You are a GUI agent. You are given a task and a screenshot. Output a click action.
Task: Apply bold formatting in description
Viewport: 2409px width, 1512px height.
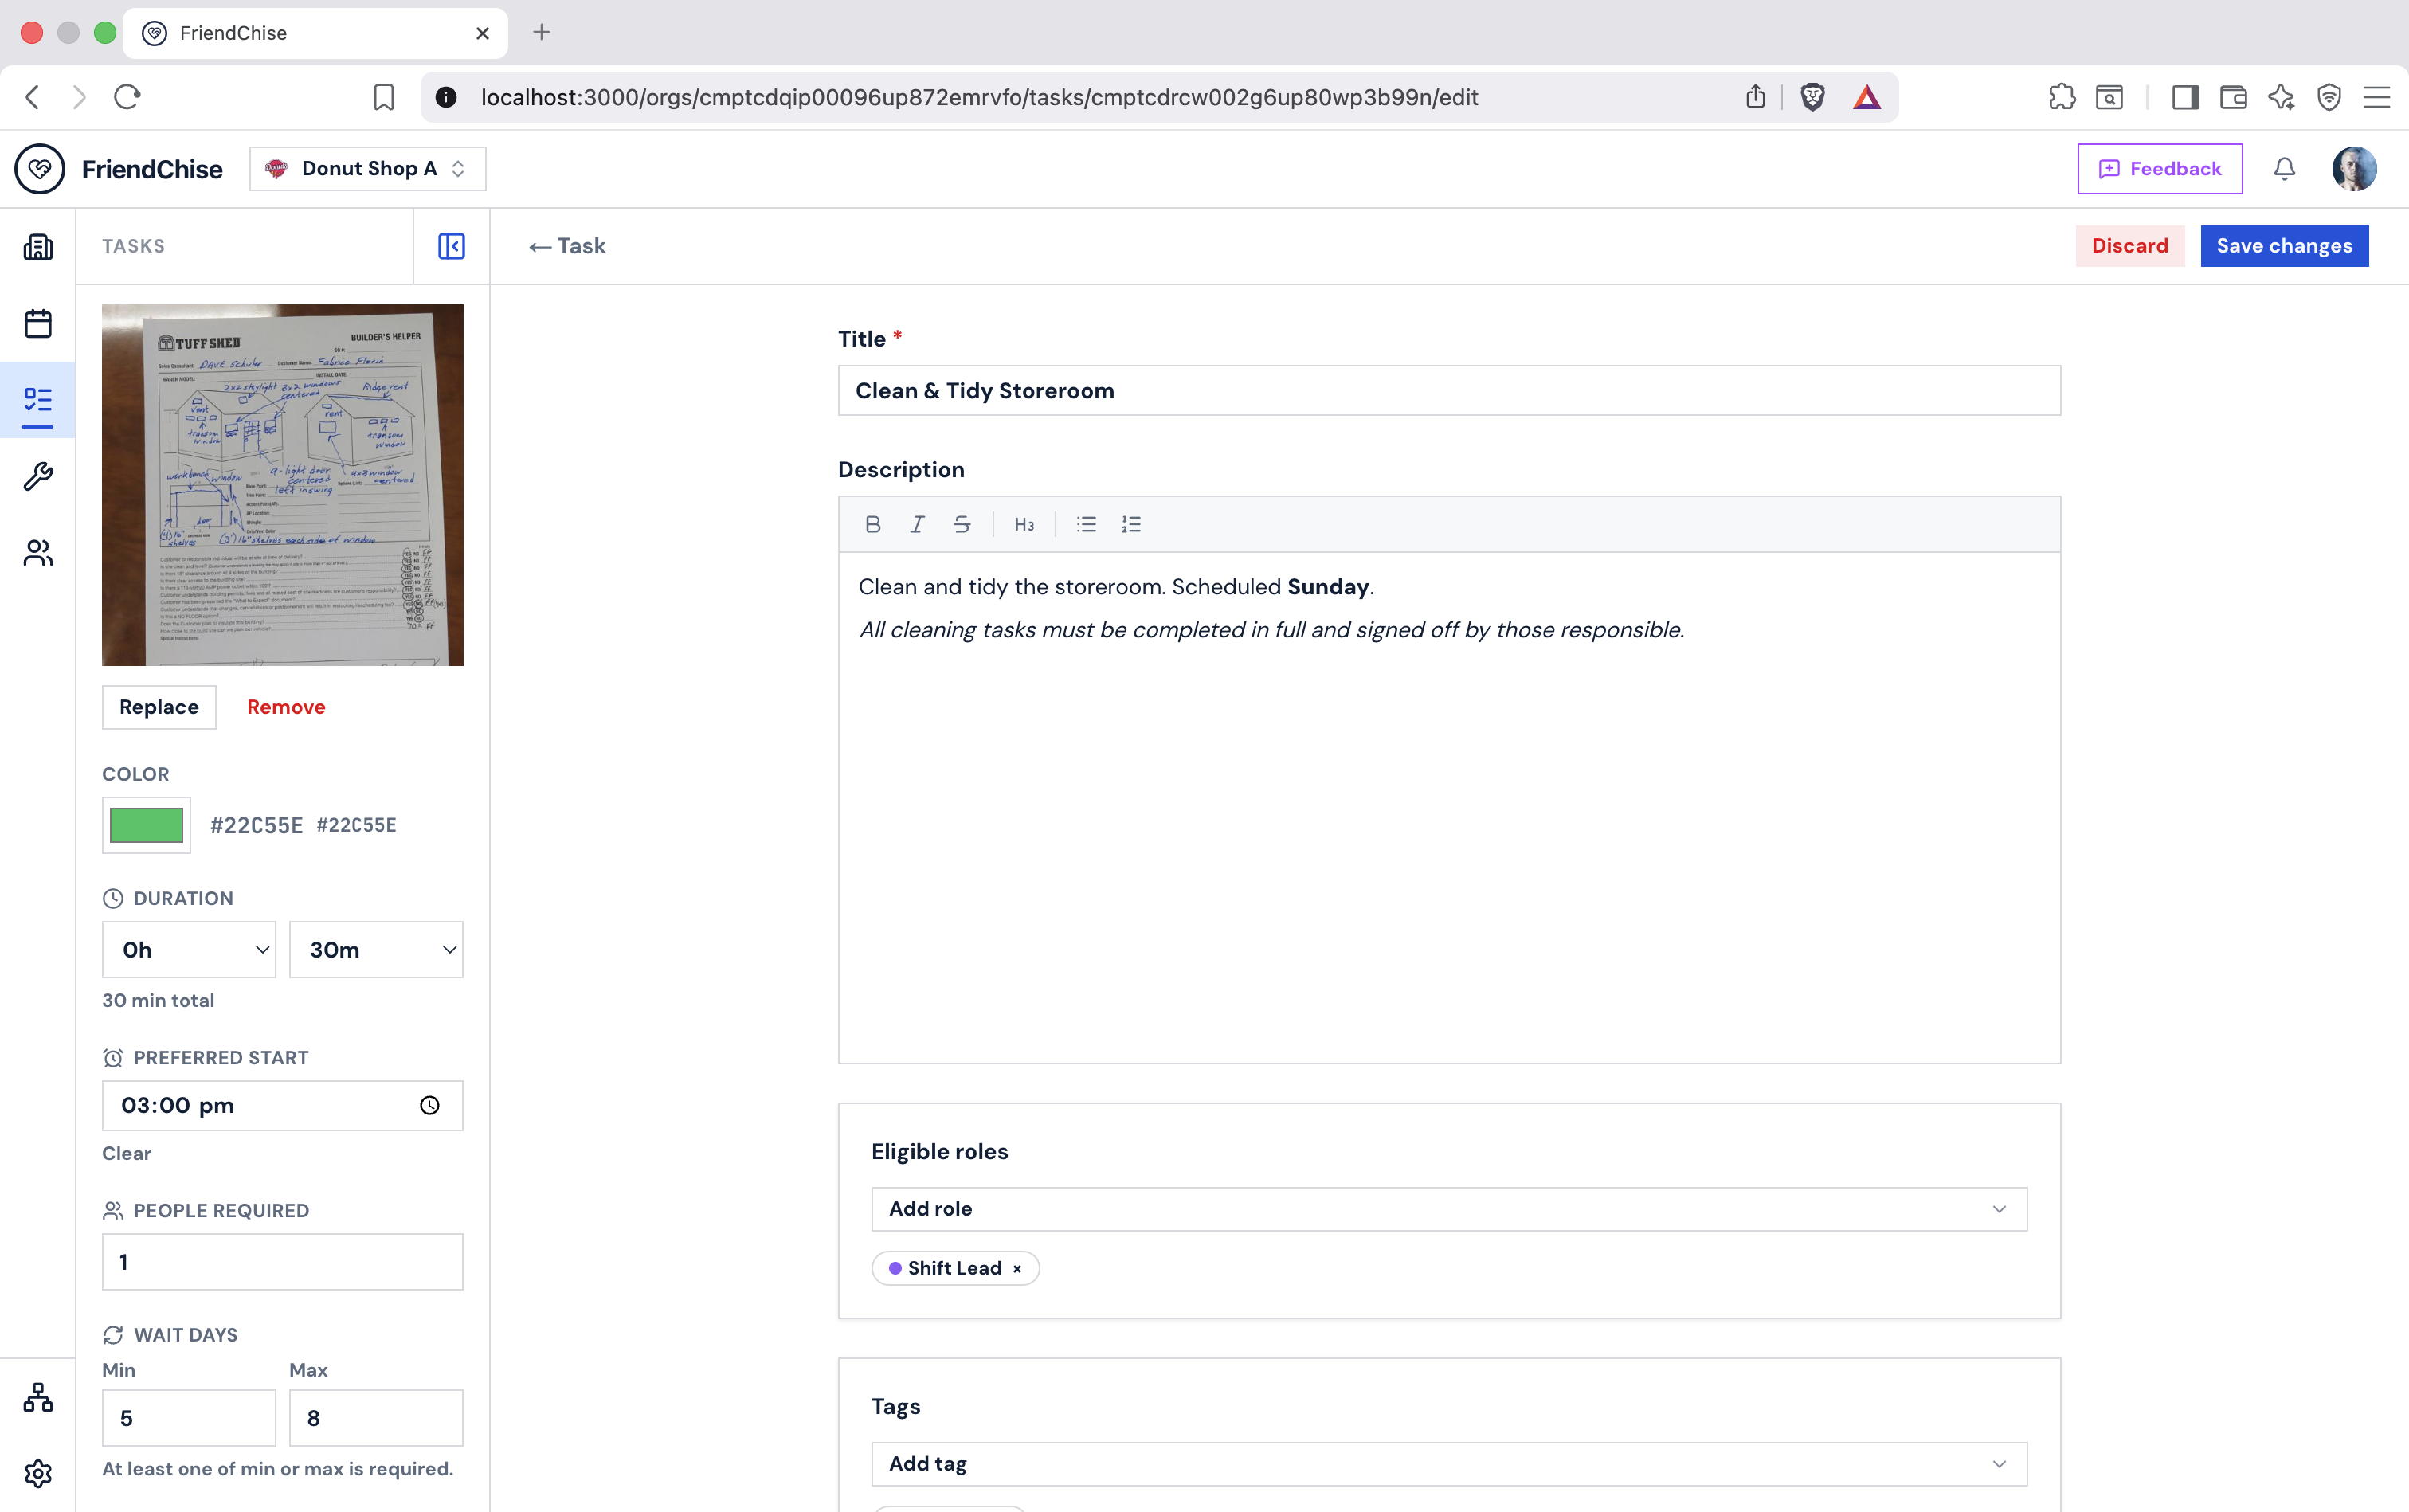[873, 524]
